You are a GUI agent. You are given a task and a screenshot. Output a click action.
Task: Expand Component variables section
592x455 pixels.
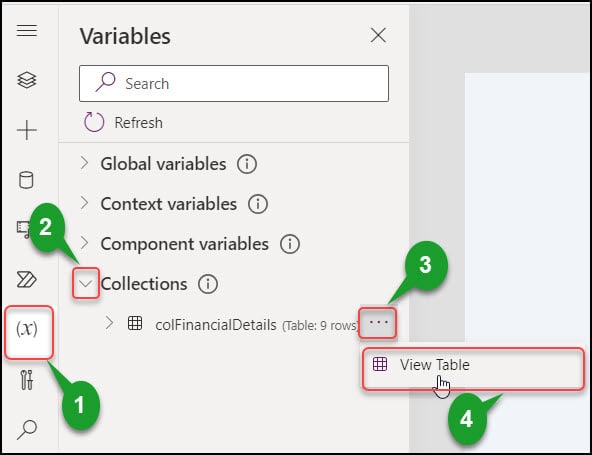(85, 243)
